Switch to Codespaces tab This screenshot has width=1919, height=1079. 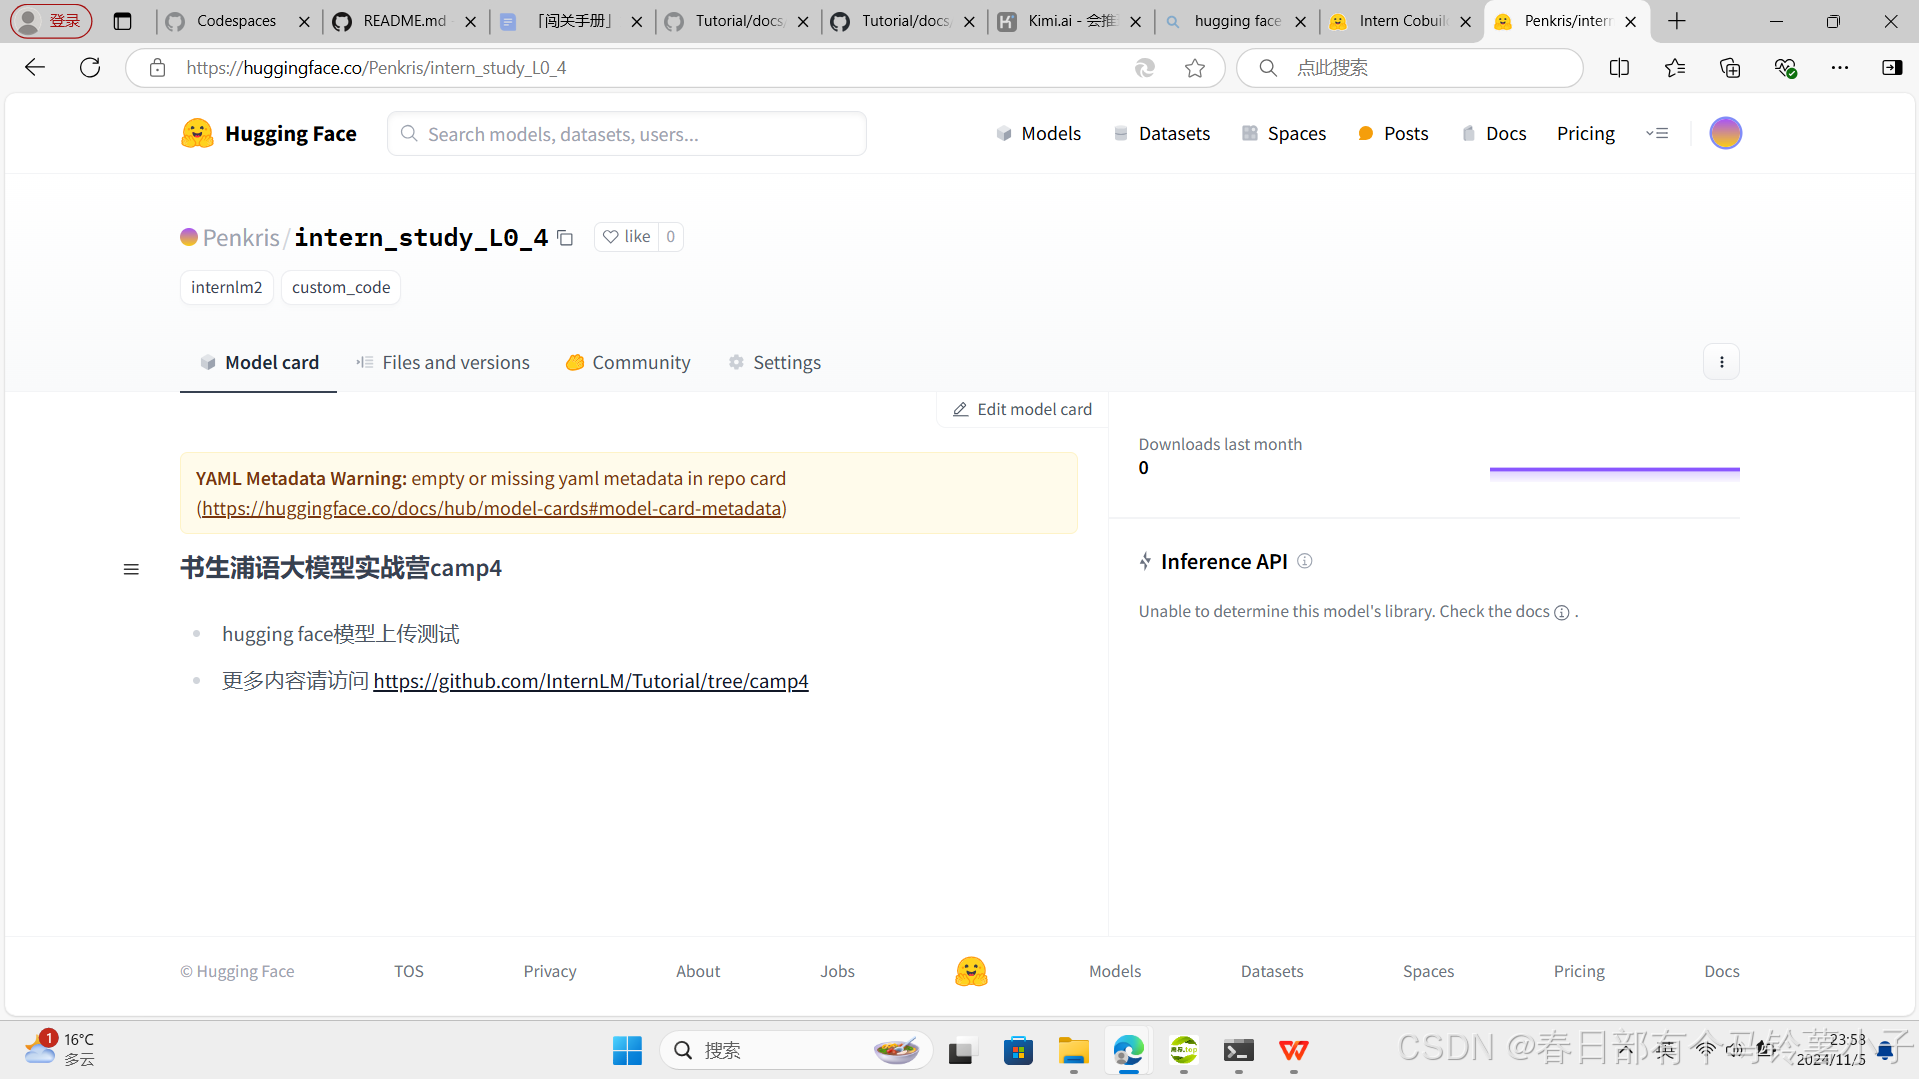[x=235, y=21]
